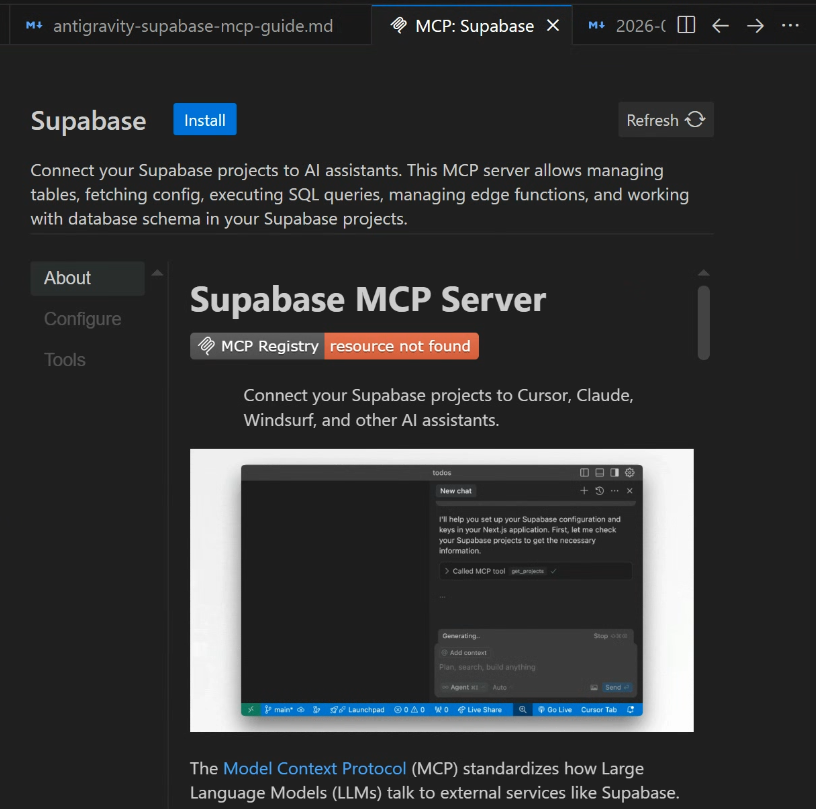Click the sidebar scroll-up arrow next to About
Image resolution: width=816 pixels, height=809 pixels.
pyautogui.click(x=157, y=273)
